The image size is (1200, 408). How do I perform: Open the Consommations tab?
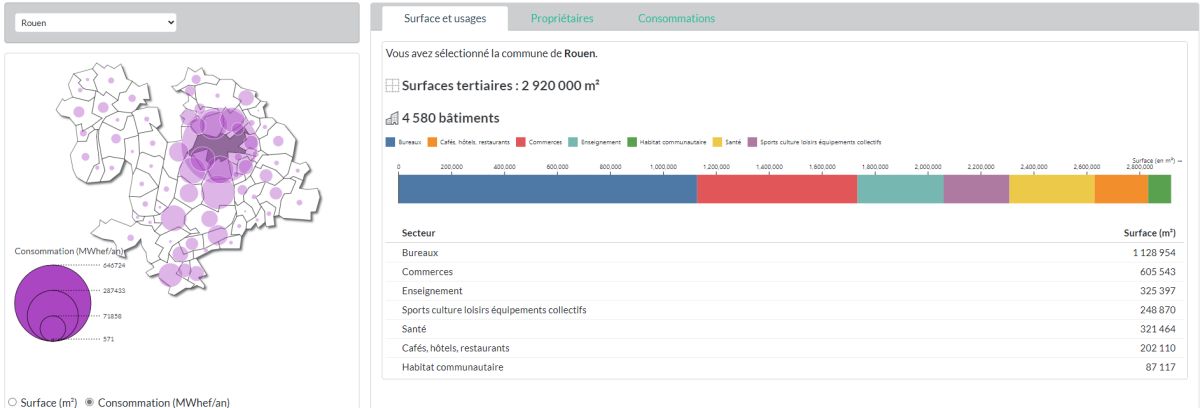pyautogui.click(x=676, y=18)
